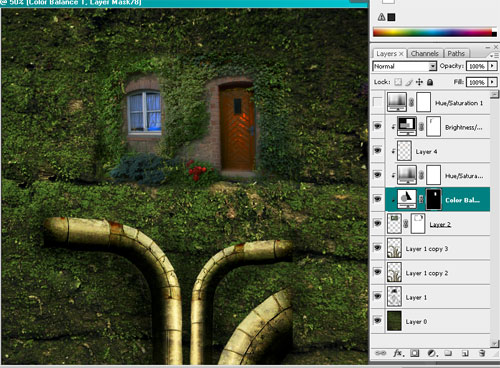
Task: Click the Layer 1 copy 3 thumbnail
Action: [394, 248]
